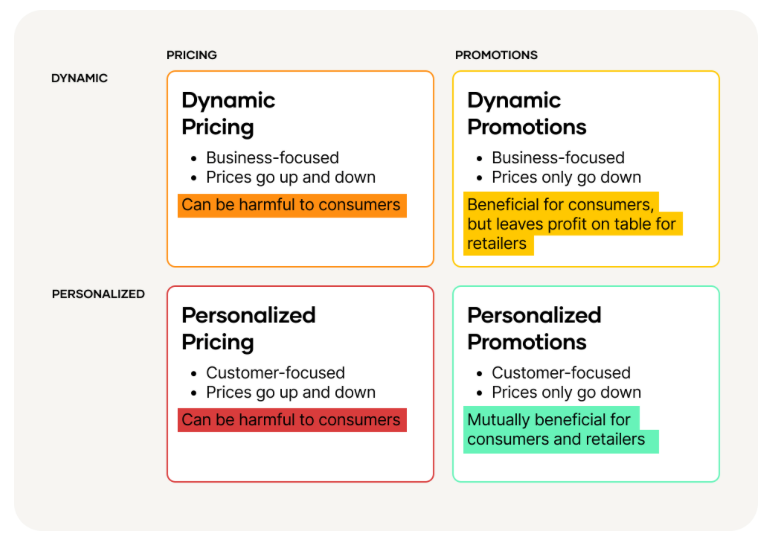
Task: Click 'Business-focused' bullet in Dynamic Promotions
Action: click(558, 158)
